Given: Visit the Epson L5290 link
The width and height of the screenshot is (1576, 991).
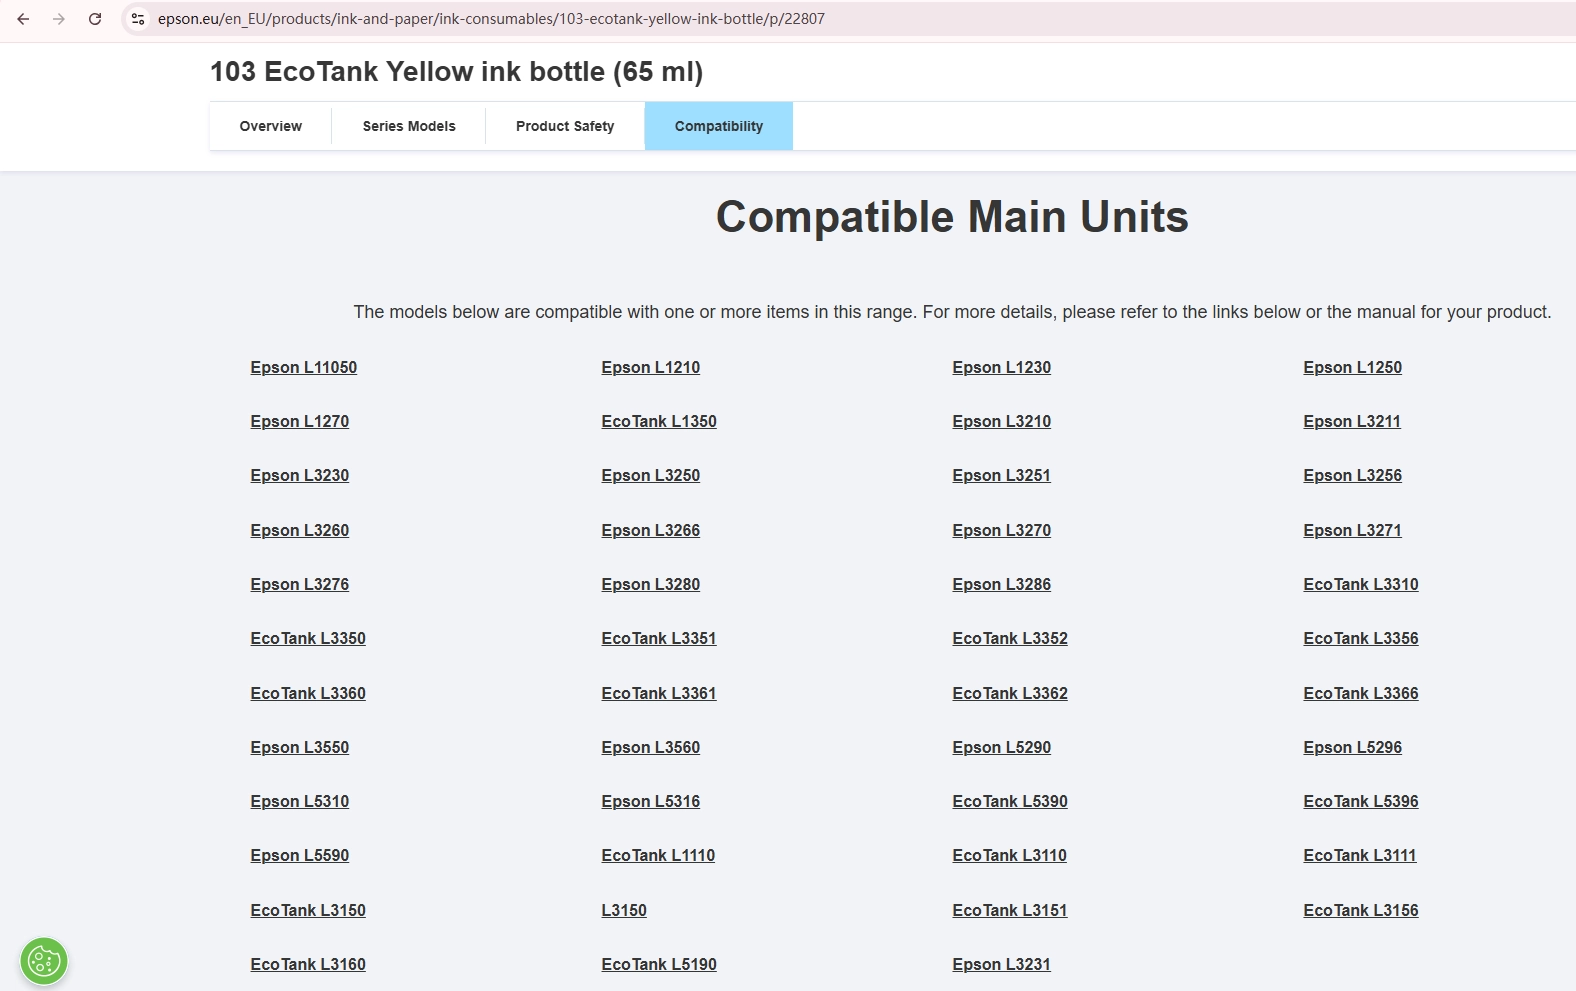Looking at the screenshot, I should click(1001, 747).
